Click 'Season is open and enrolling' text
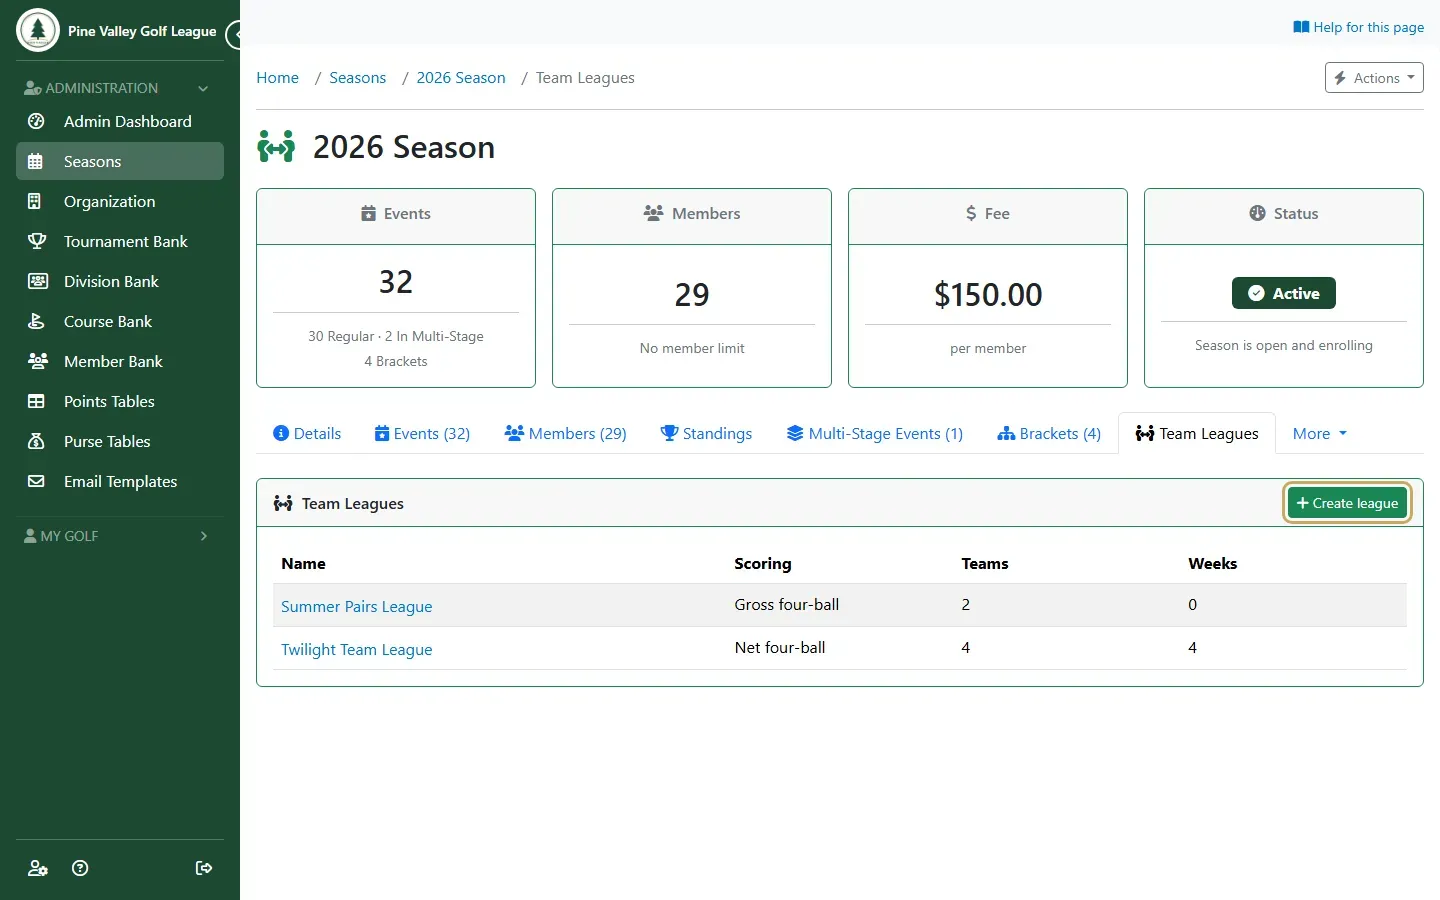 tap(1284, 345)
